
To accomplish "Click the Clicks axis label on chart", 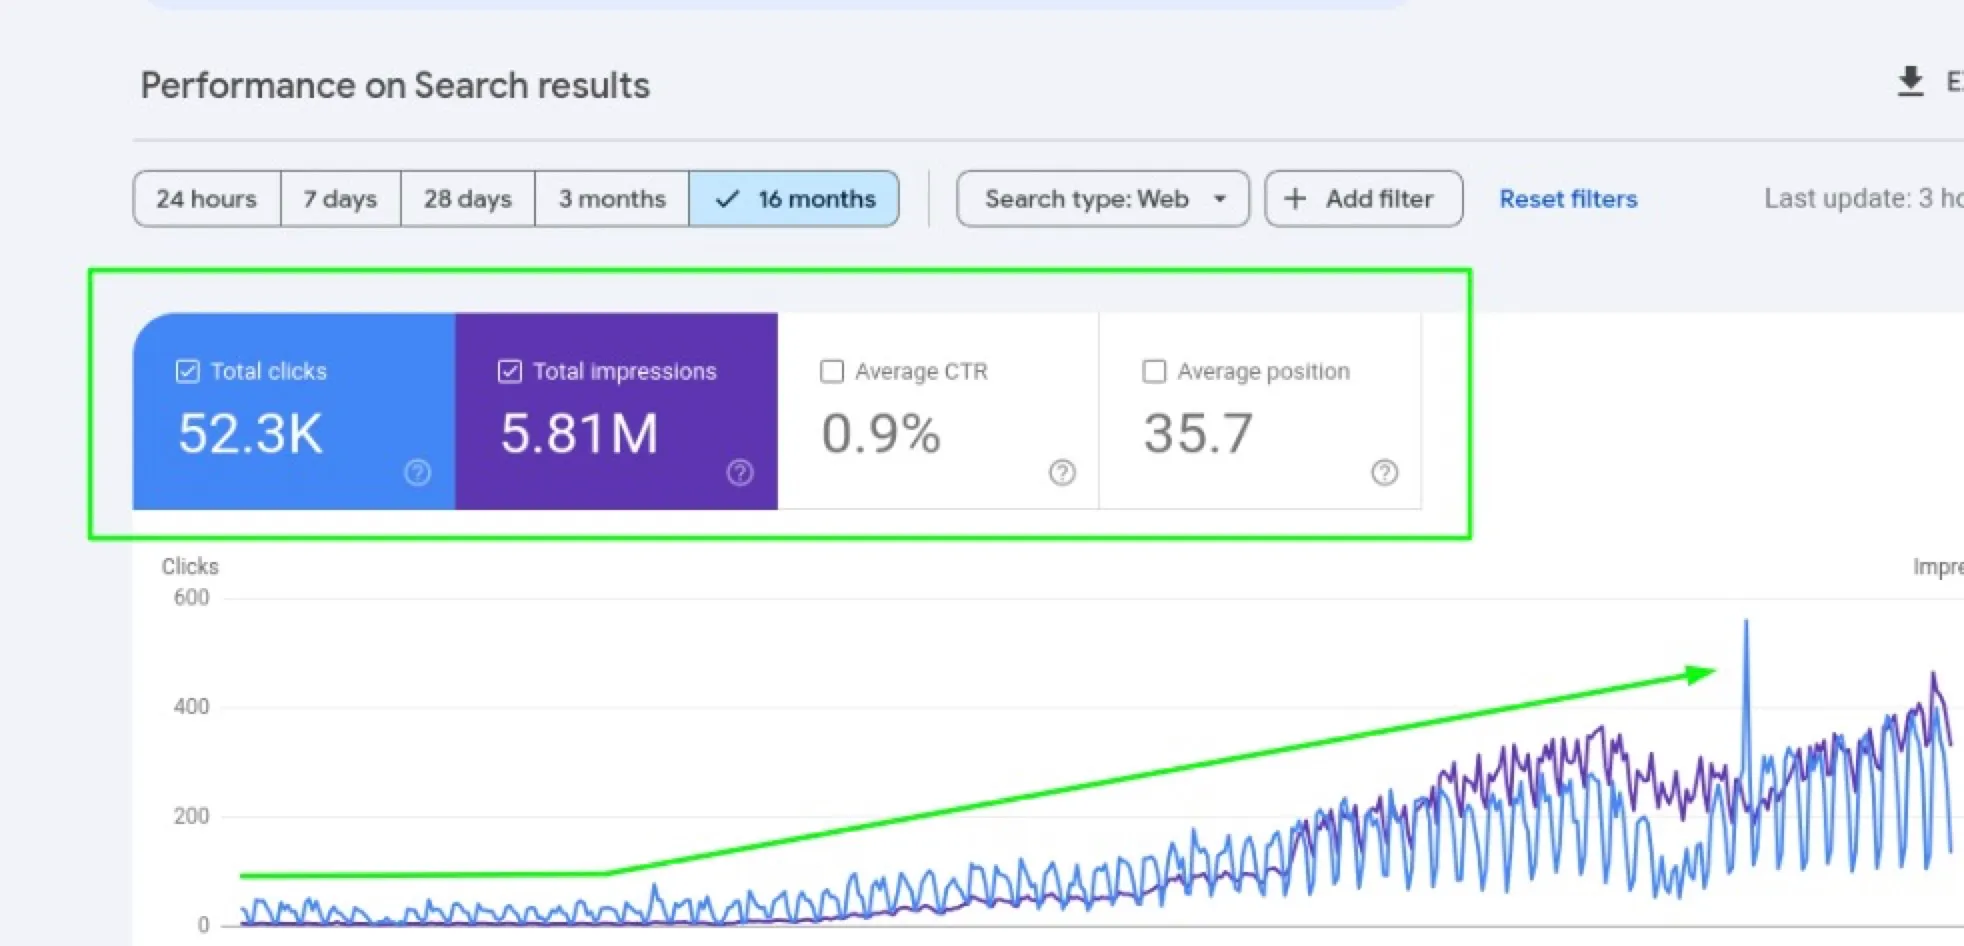I will (190, 566).
